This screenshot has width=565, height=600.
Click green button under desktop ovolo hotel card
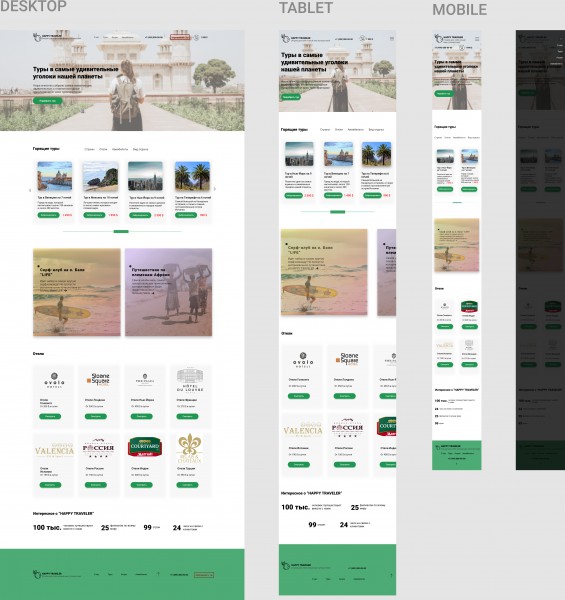click(x=50, y=416)
